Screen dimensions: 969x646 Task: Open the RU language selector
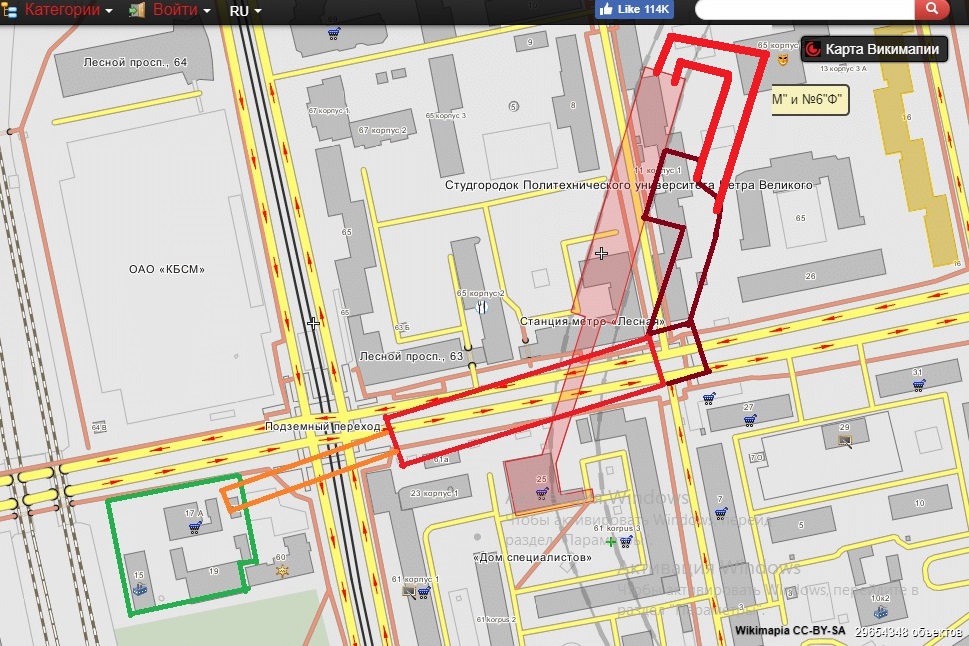pyautogui.click(x=245, y=10)
